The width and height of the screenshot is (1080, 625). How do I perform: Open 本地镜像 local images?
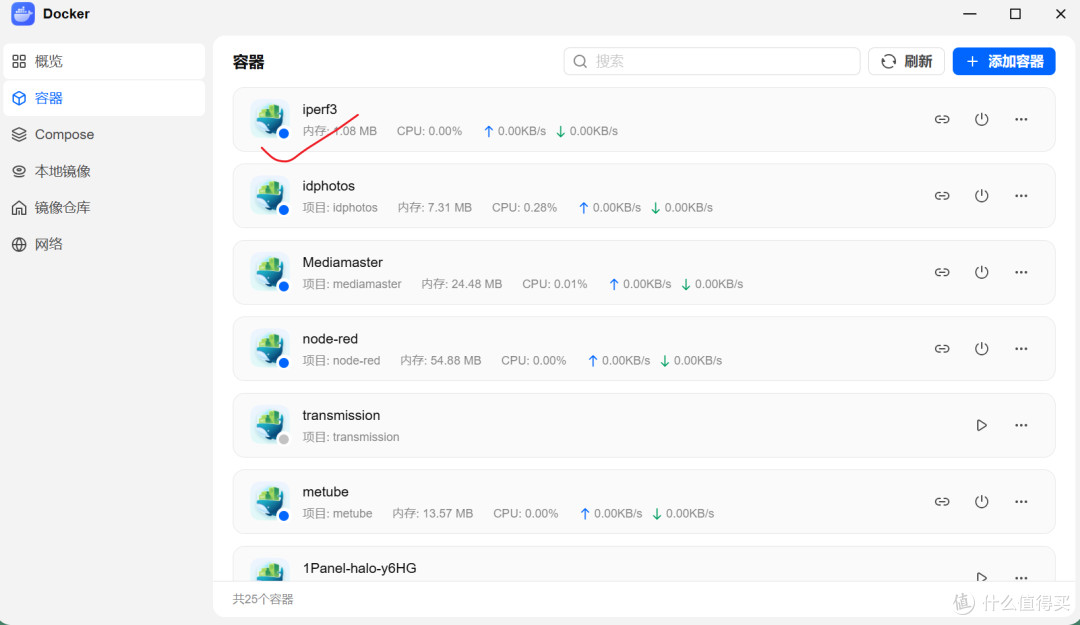tap(104, 171)
